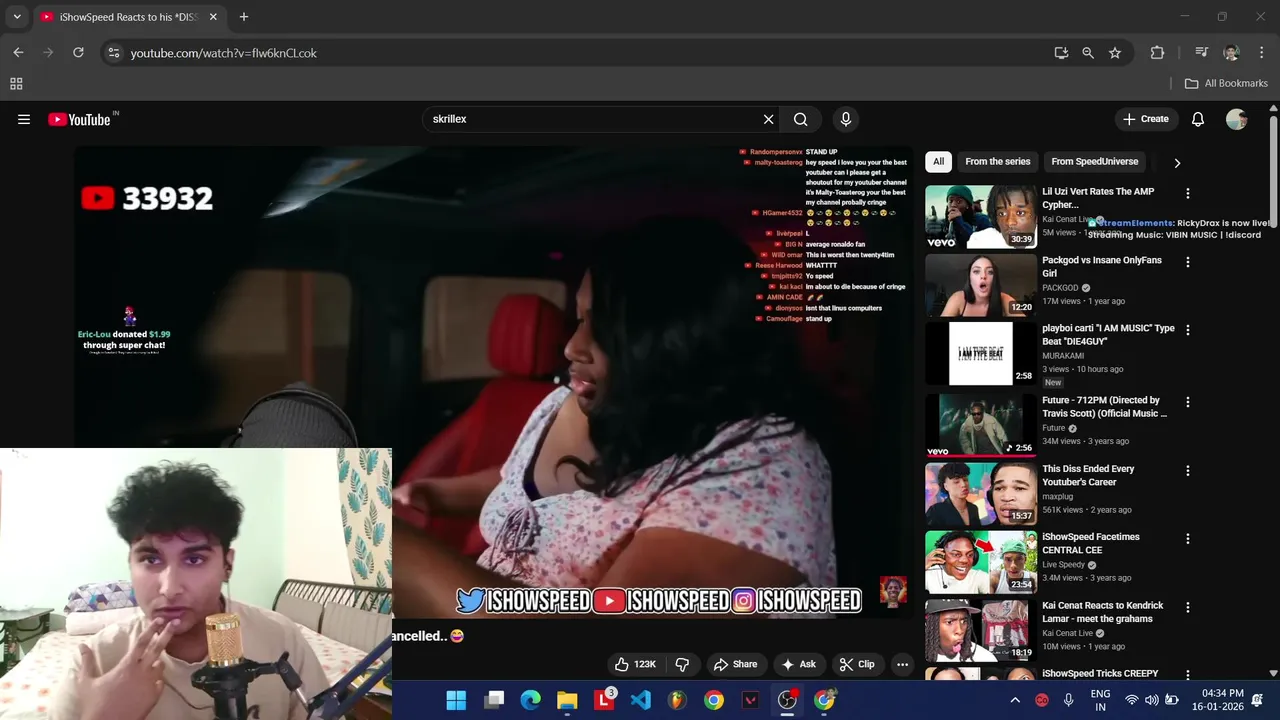Share the video

tap(735, 664)
